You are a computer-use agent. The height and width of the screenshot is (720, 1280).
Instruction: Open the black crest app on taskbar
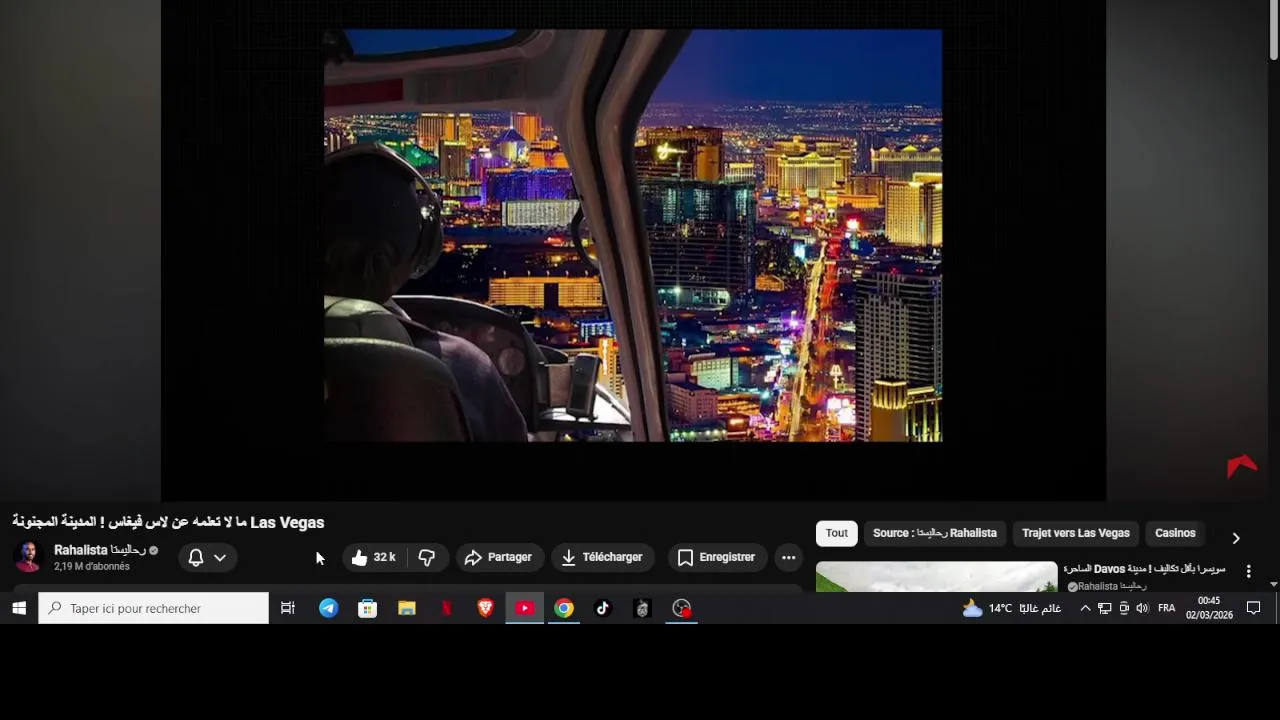point(642,608)
